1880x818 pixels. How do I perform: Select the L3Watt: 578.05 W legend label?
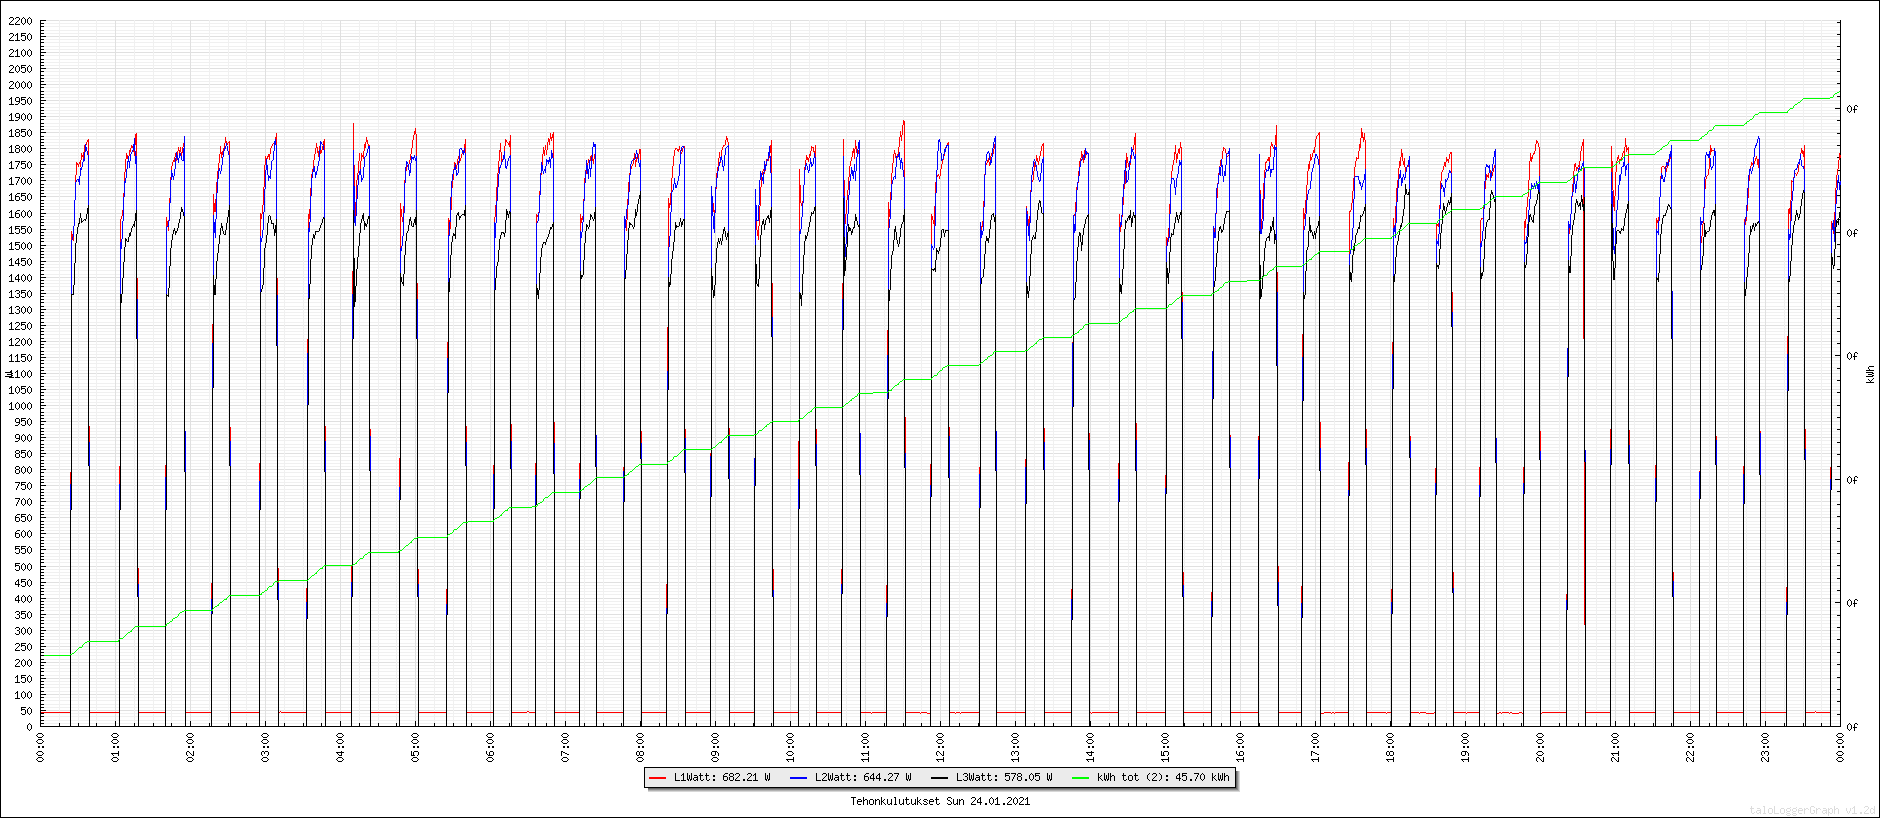pyautogui.click(x=1004, y=777)
